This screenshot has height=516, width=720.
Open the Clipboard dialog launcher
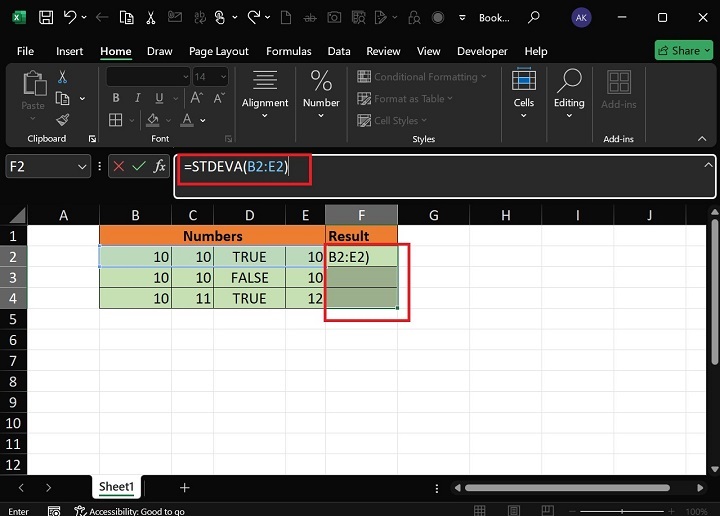(x=92, y=139)
